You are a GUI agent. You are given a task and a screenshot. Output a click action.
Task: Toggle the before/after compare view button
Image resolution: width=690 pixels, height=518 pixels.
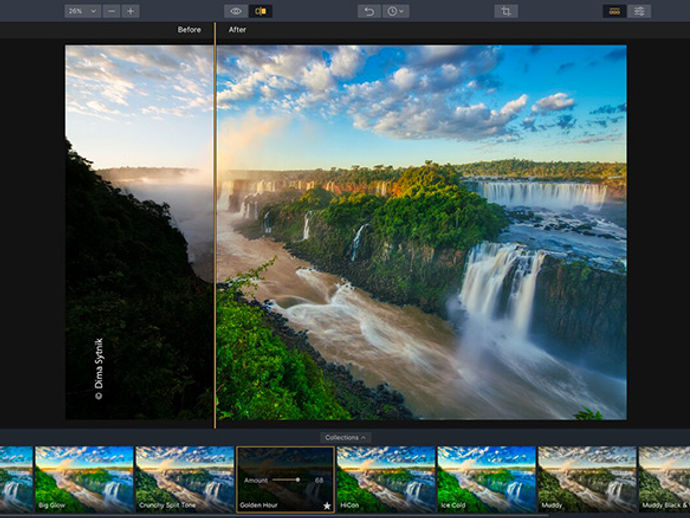point(261,11)
